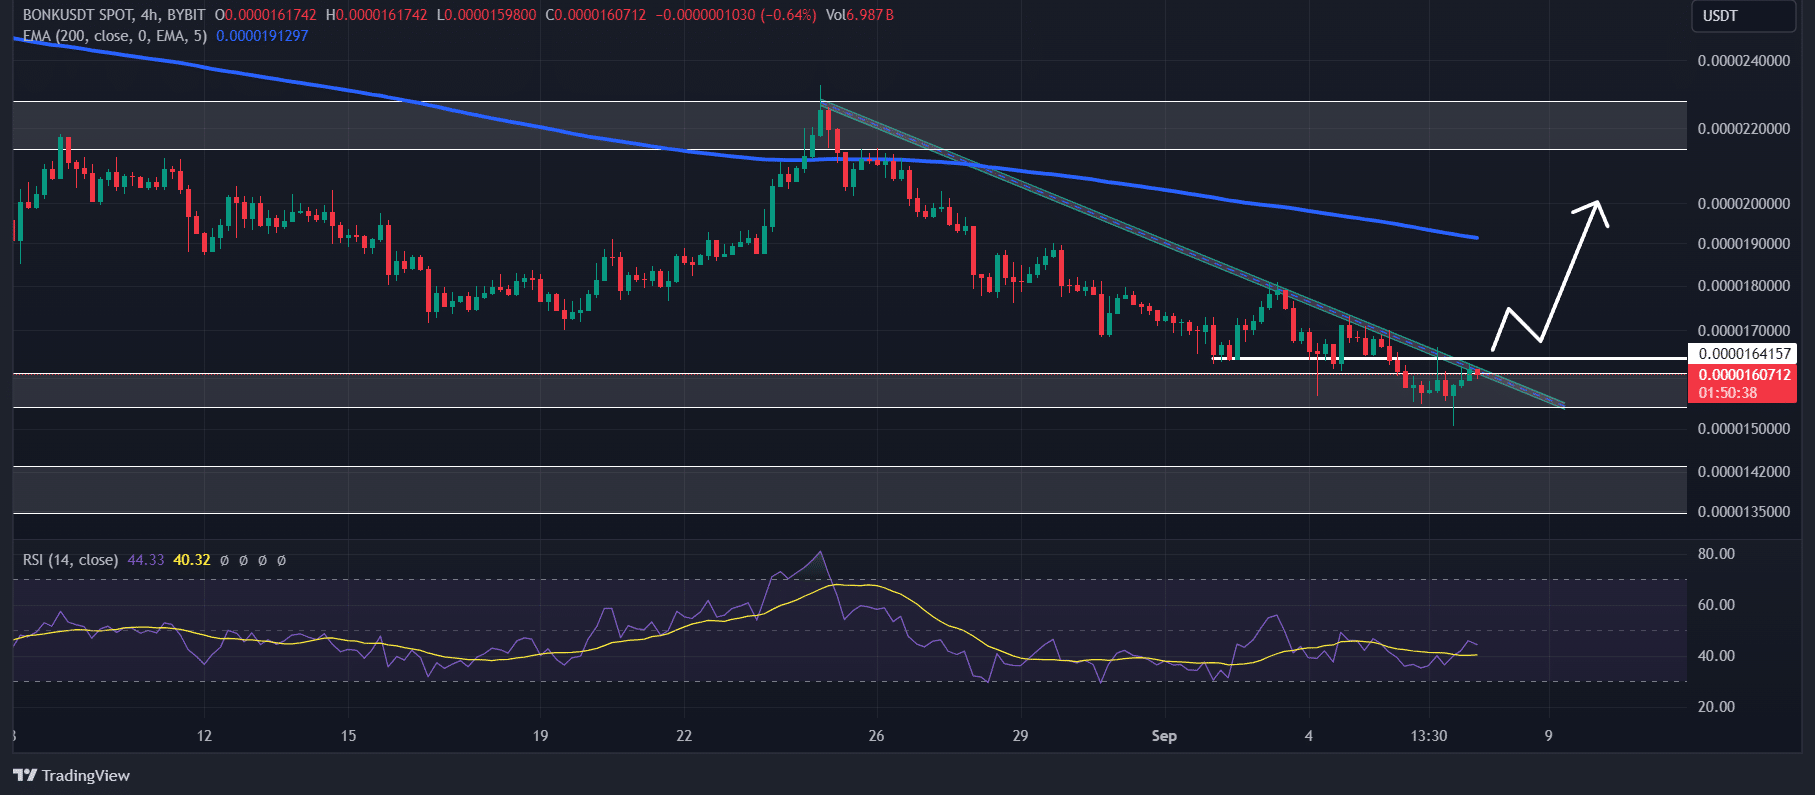The width and height of the screenshot is (1815, 795).
Task: Click the RSI scale label 40.00
Action: coord(1716,656)
